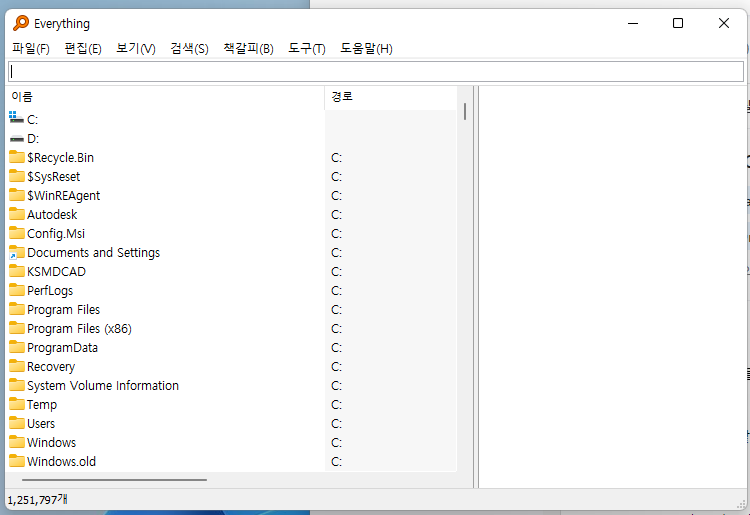The width and height of the screenshot is (750, 515).
Task: Click the 'System Volume Information' name text
Action: pyautogui.click(x=103, y=385)
